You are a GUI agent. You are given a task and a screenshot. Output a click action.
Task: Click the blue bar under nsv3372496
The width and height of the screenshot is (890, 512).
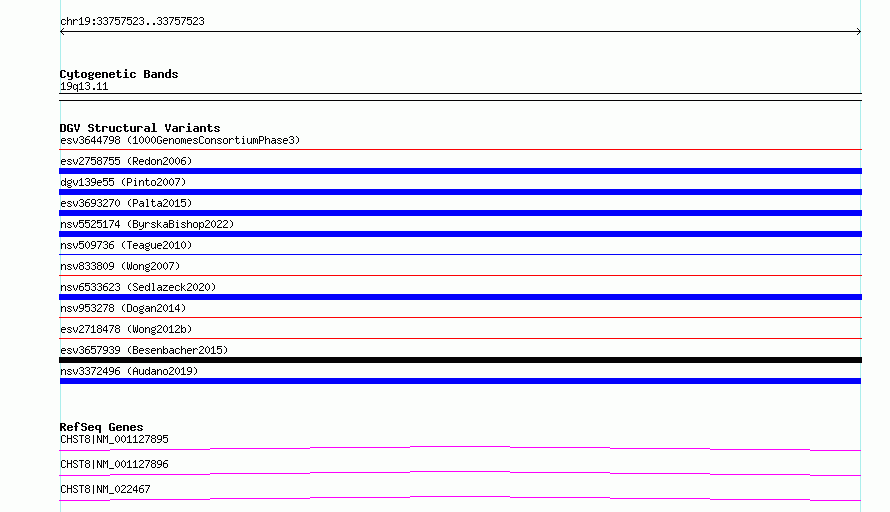point(460,381)
